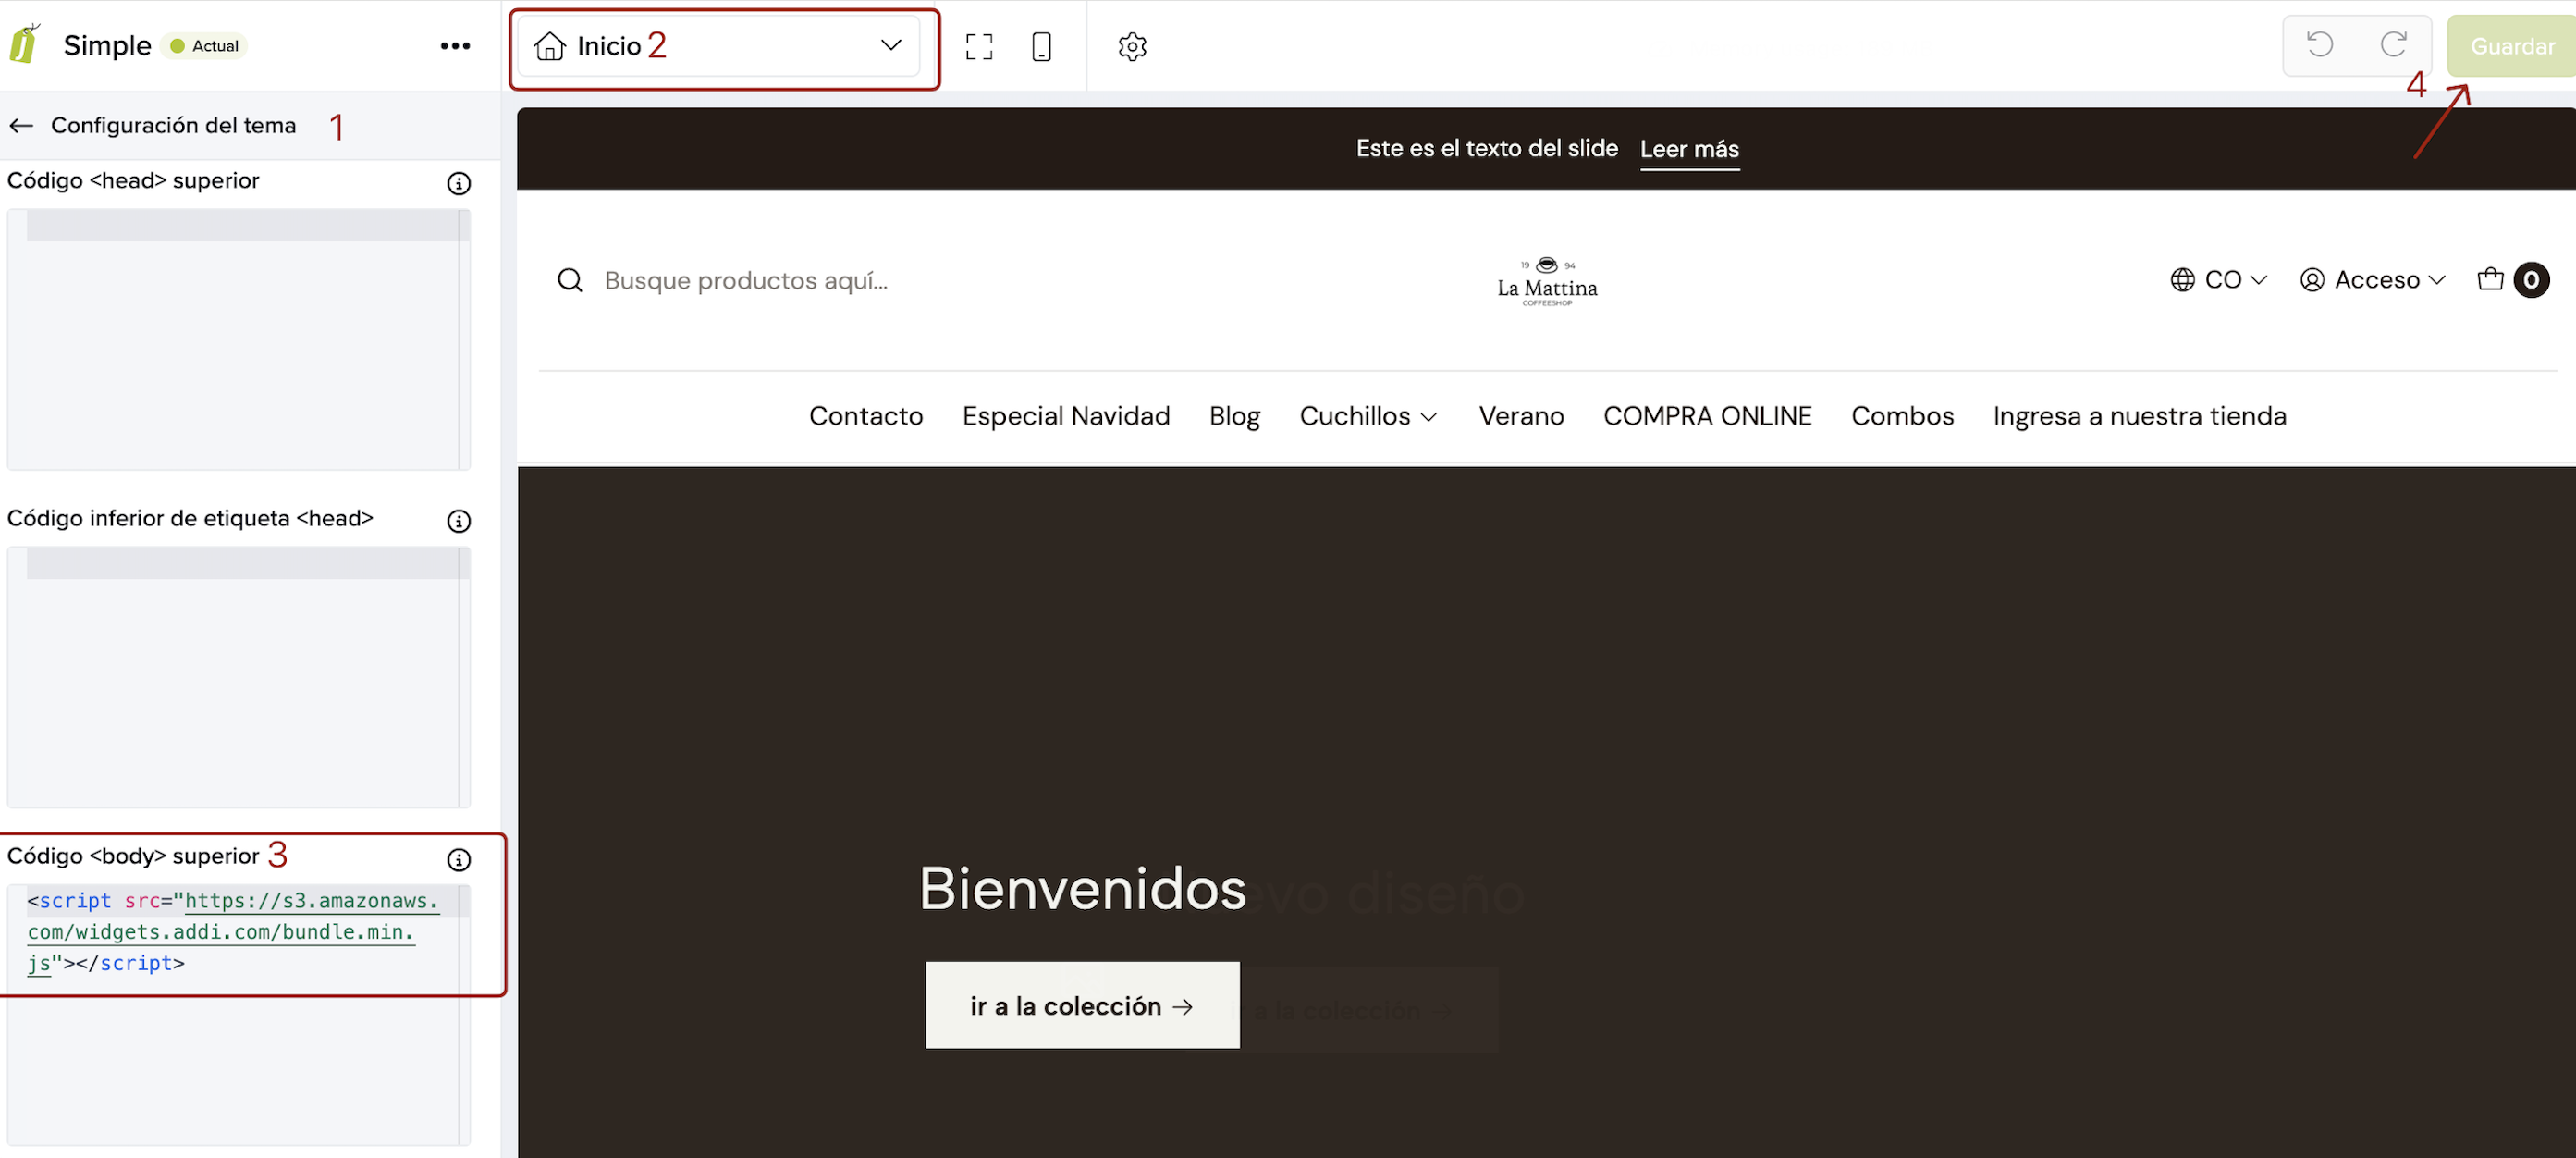Go back using the arrow beside Configuración del tema
The height and width of the screenshot is (1158, 2576).
coord(21,126)
